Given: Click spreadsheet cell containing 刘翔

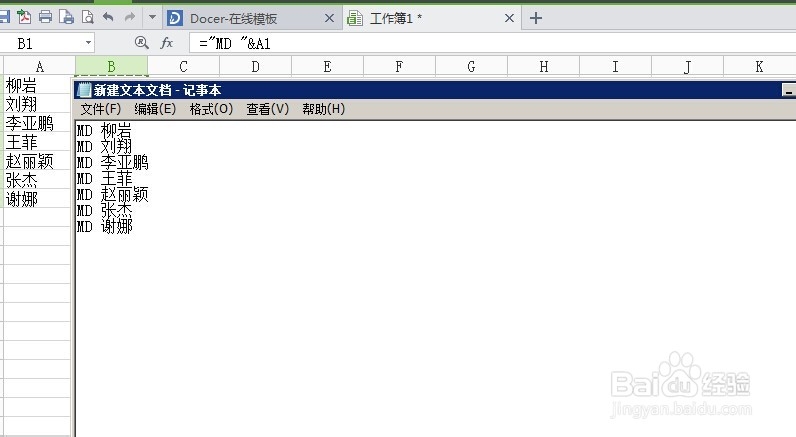Looking at the screenshot, I should click(38, 104).
